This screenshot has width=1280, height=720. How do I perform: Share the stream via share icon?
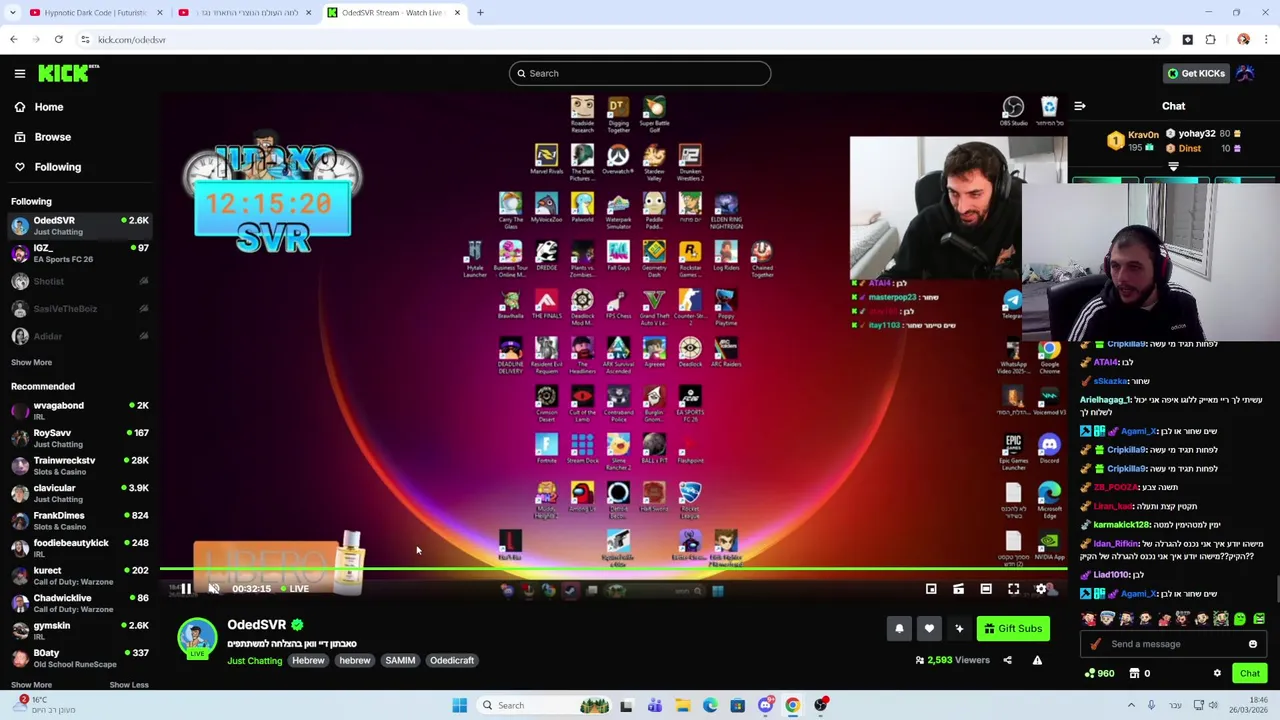point(1007,660)
